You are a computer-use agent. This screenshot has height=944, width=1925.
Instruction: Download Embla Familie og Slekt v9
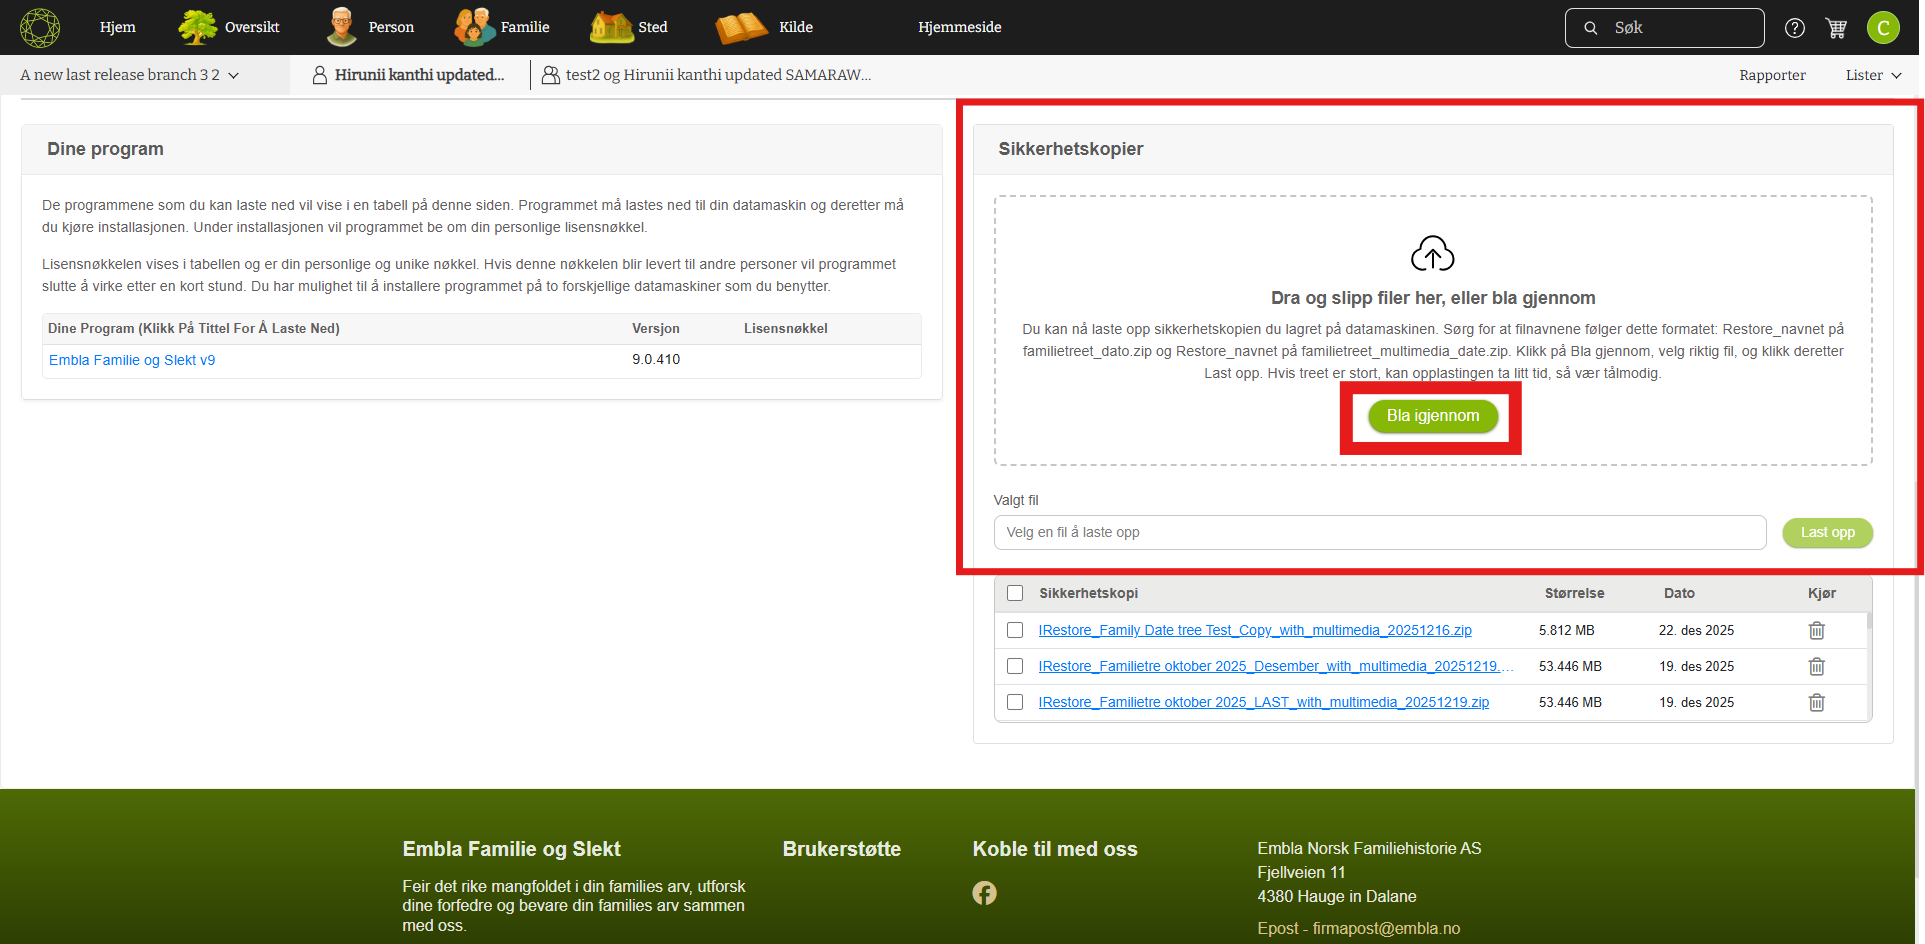click(132, 360)
